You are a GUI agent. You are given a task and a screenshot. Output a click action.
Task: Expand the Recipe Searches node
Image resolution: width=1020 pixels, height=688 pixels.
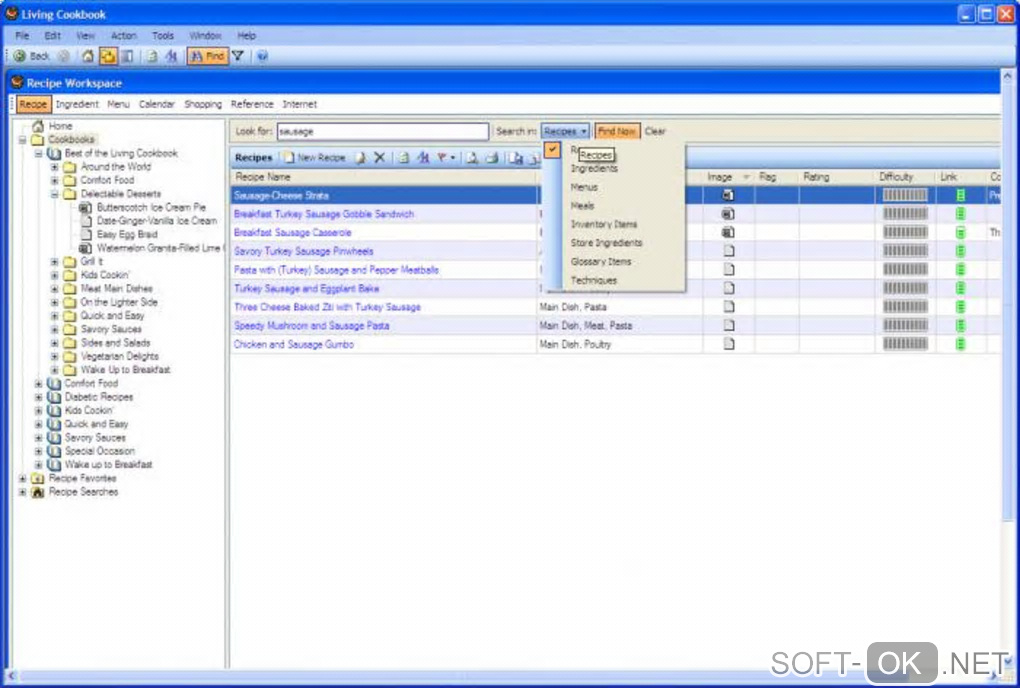(23, 492)
